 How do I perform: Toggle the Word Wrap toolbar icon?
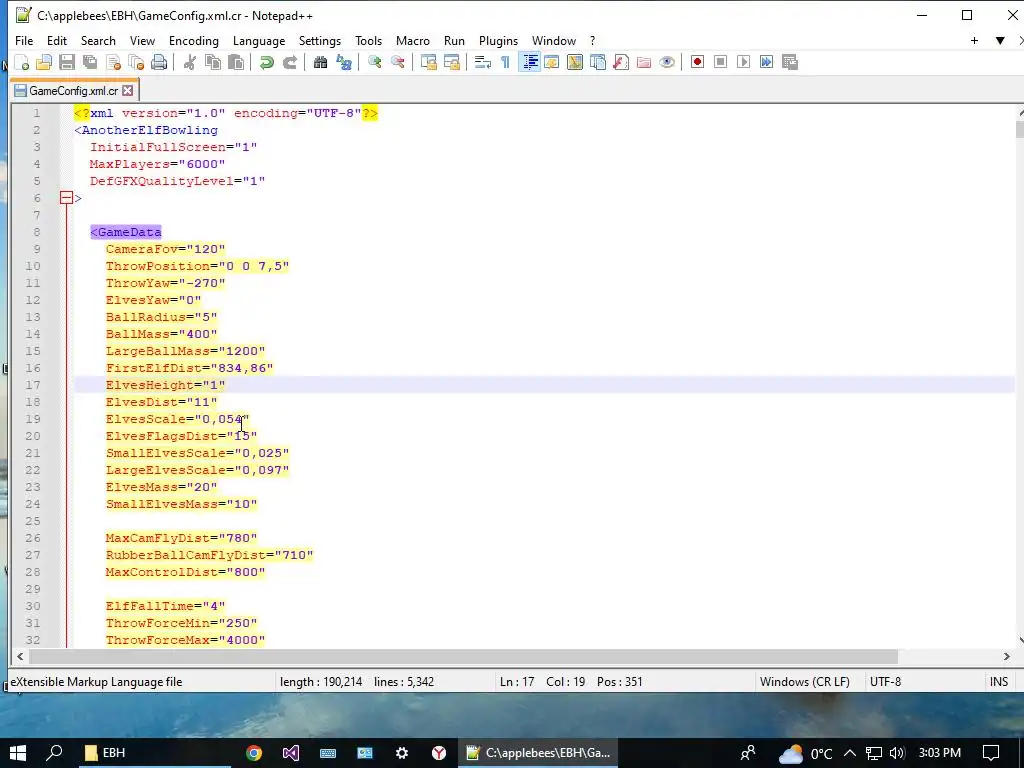483,62
